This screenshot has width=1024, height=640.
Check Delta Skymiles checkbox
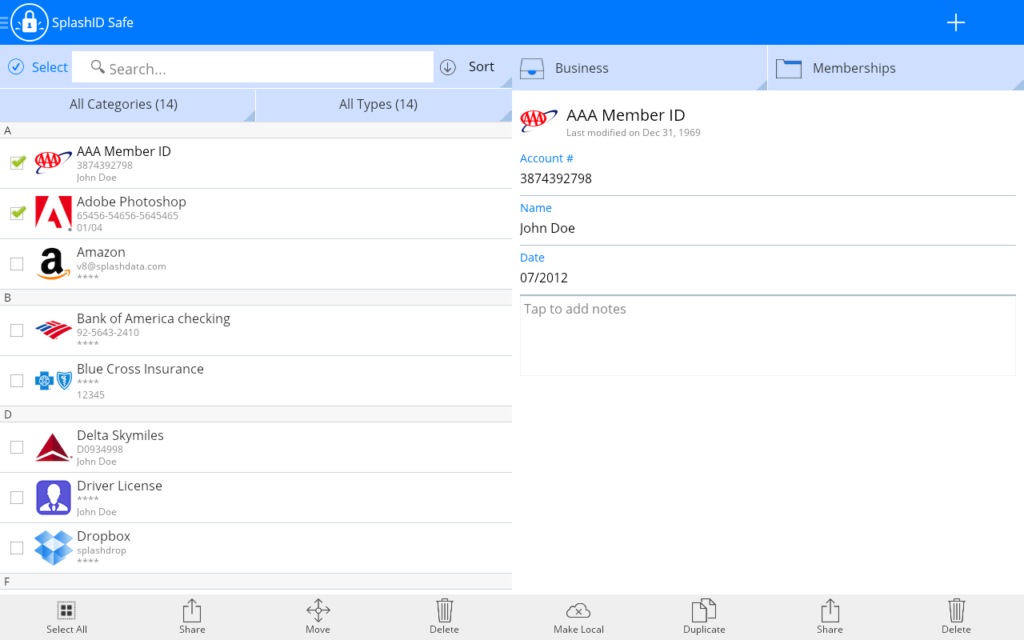click(x=17, y=447)
